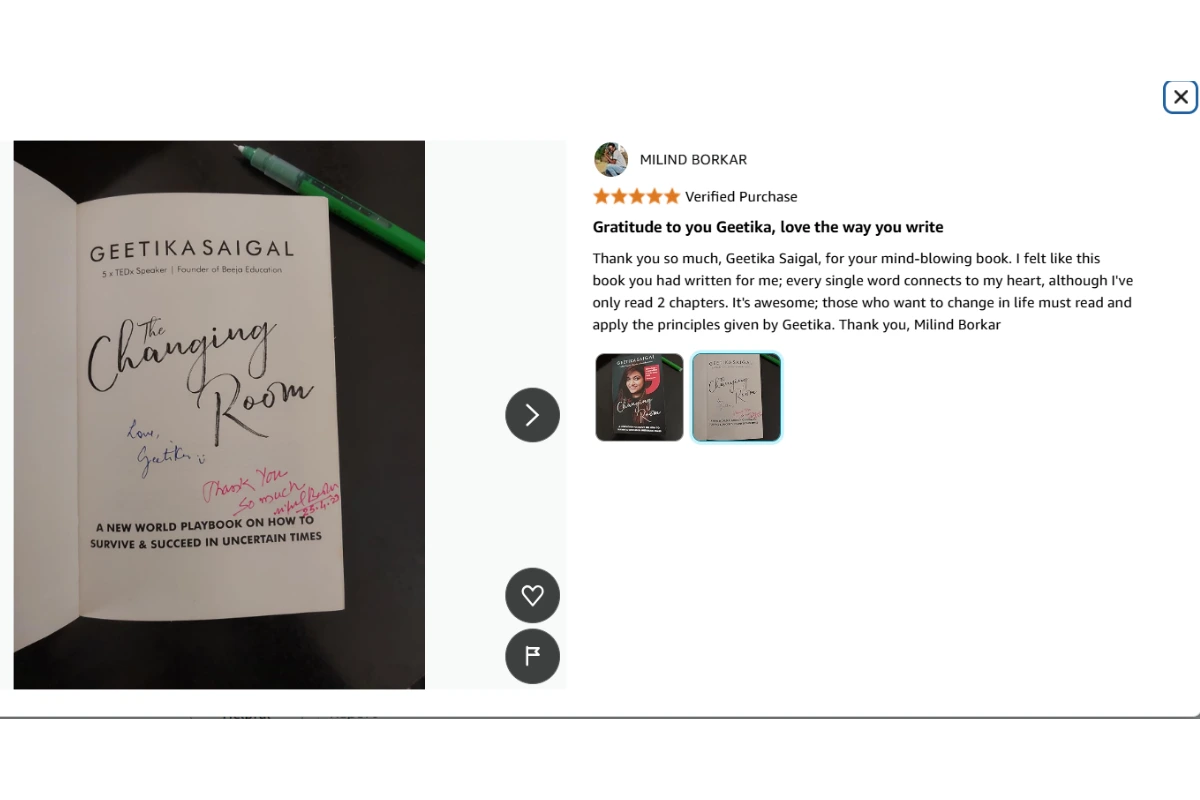Click the fifth orange rating star
This screenshot has width=1200, height=800.
(x=672, y=196)
